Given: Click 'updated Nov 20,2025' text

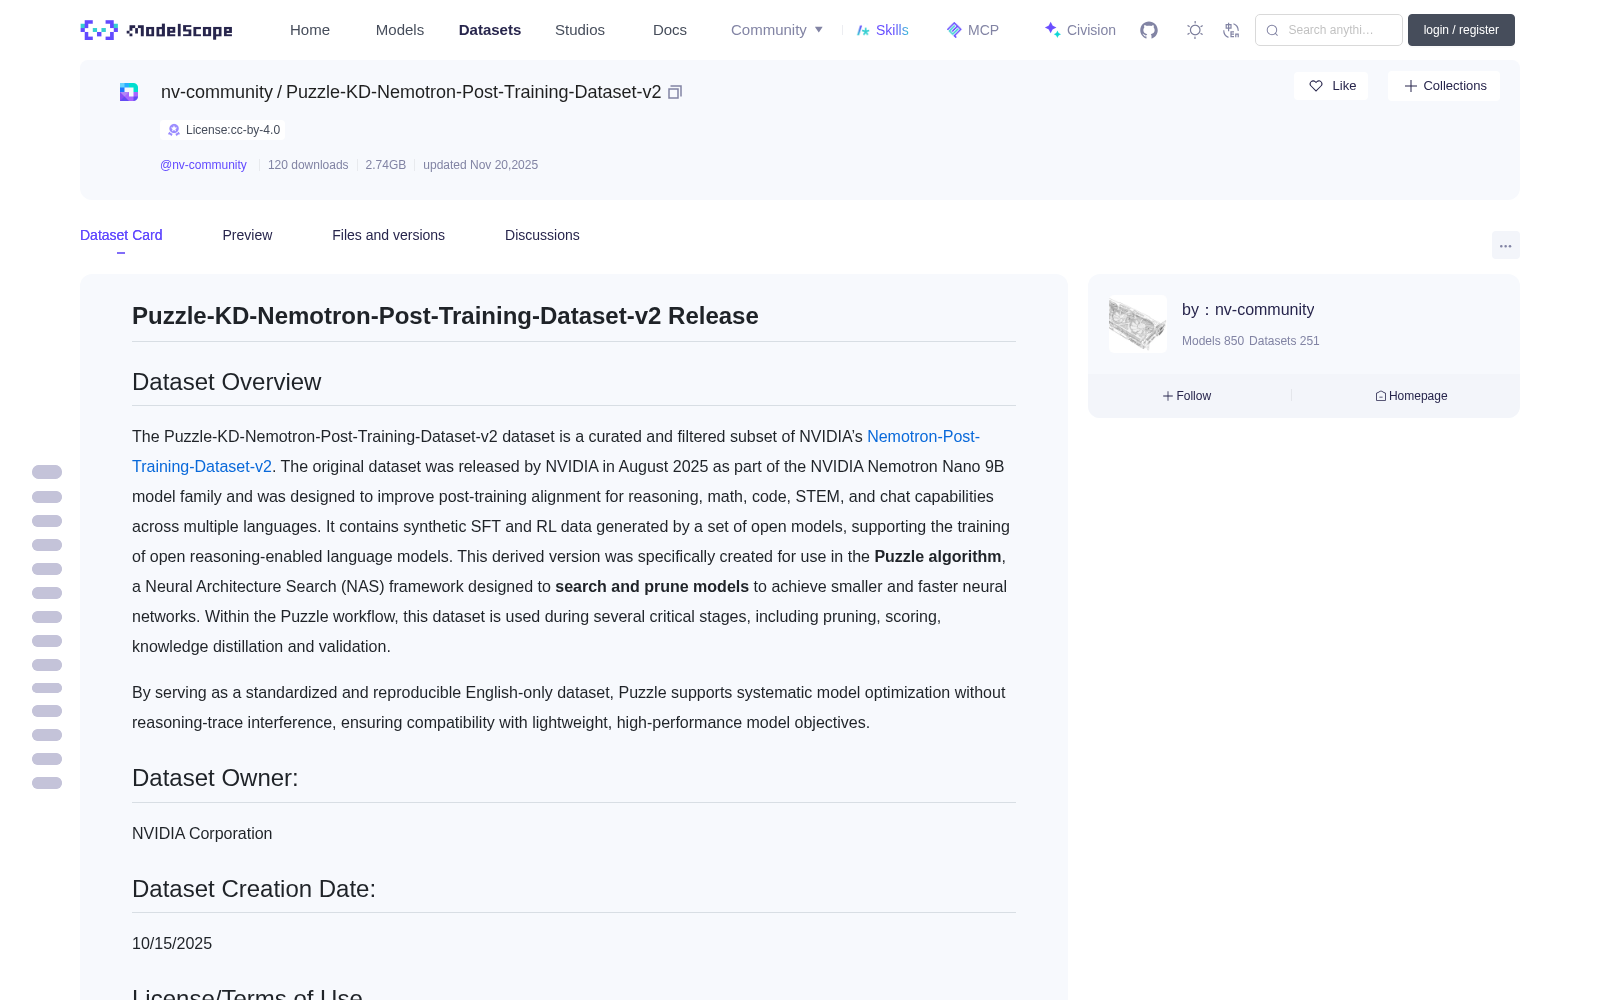Looking at the screenshot, I should tap(480, 165).
